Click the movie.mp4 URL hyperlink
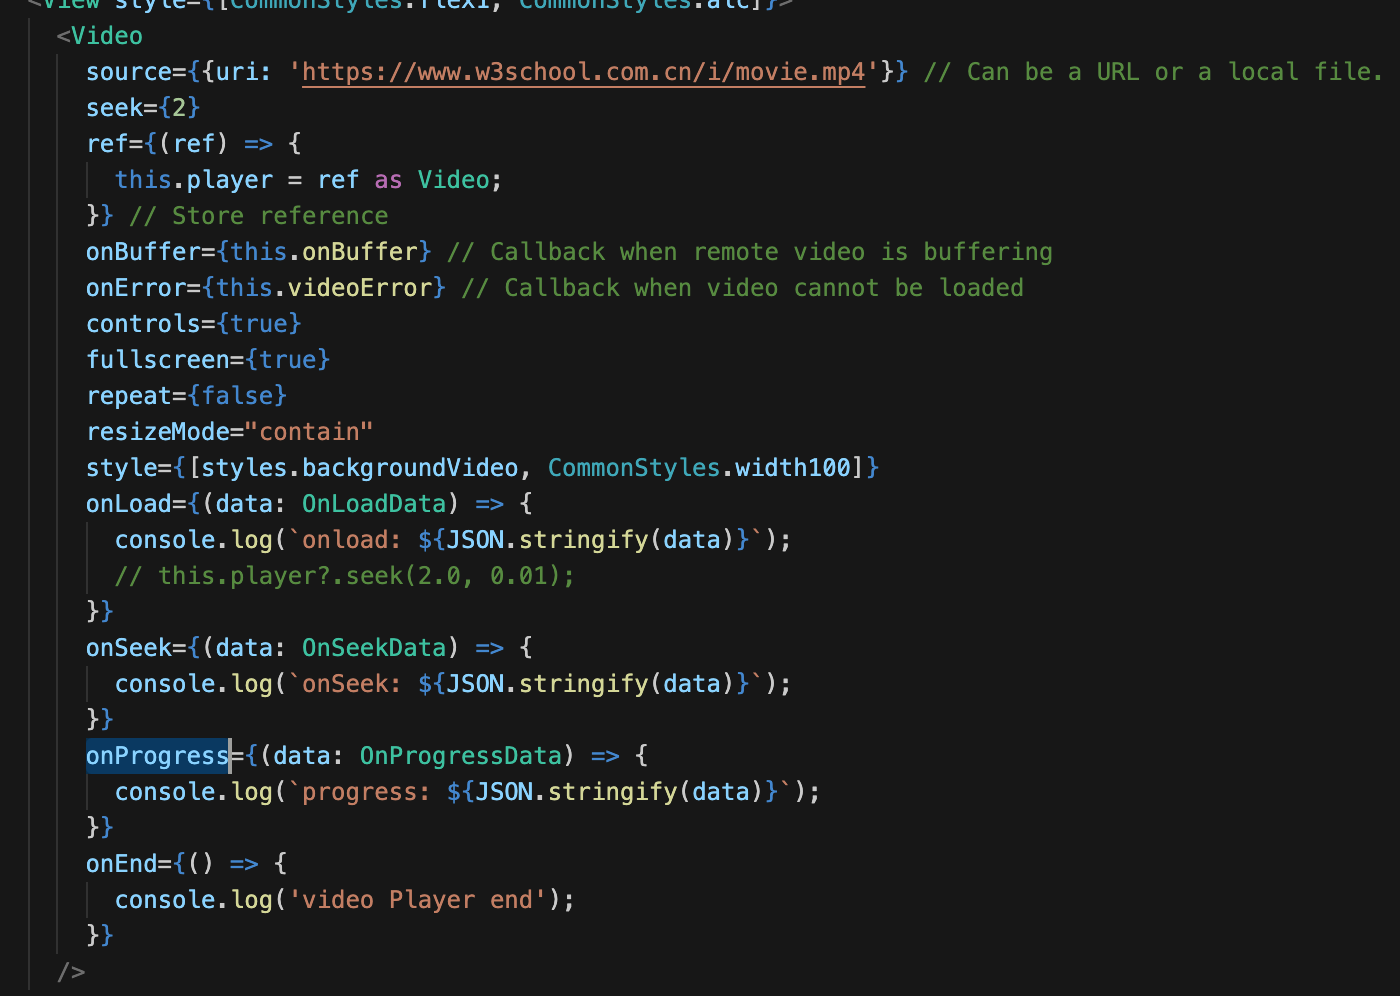The image size is (1400, 996). [584, 71]
